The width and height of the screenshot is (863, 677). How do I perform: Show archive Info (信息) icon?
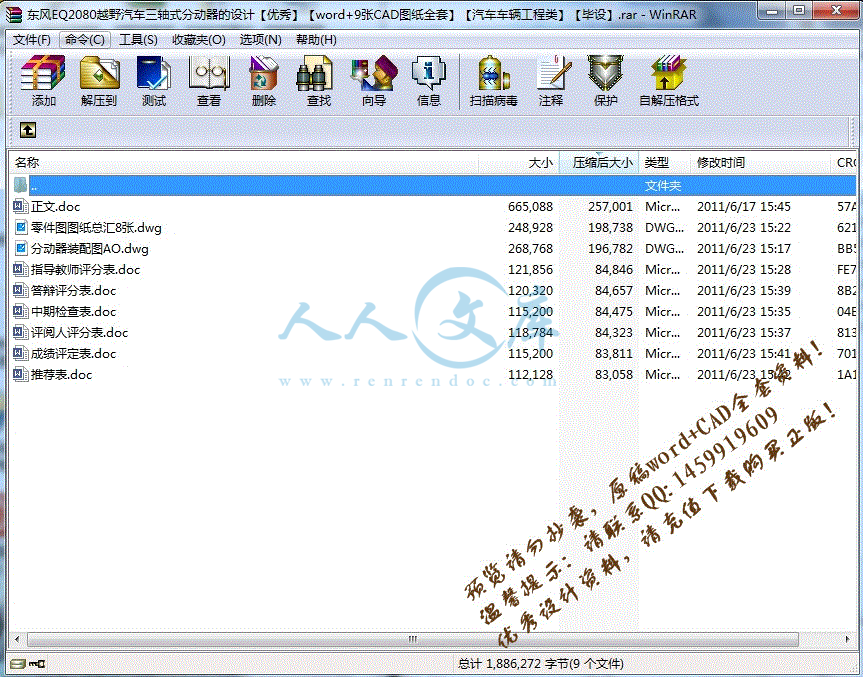429,73
